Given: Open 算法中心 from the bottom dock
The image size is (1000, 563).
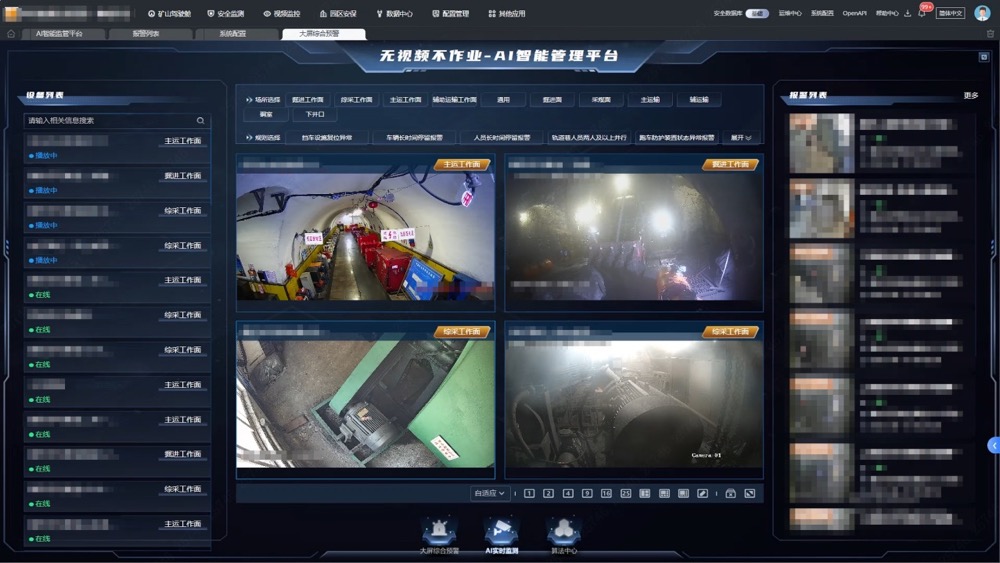Looking at the screenshot, I should [x=564, y=534].
